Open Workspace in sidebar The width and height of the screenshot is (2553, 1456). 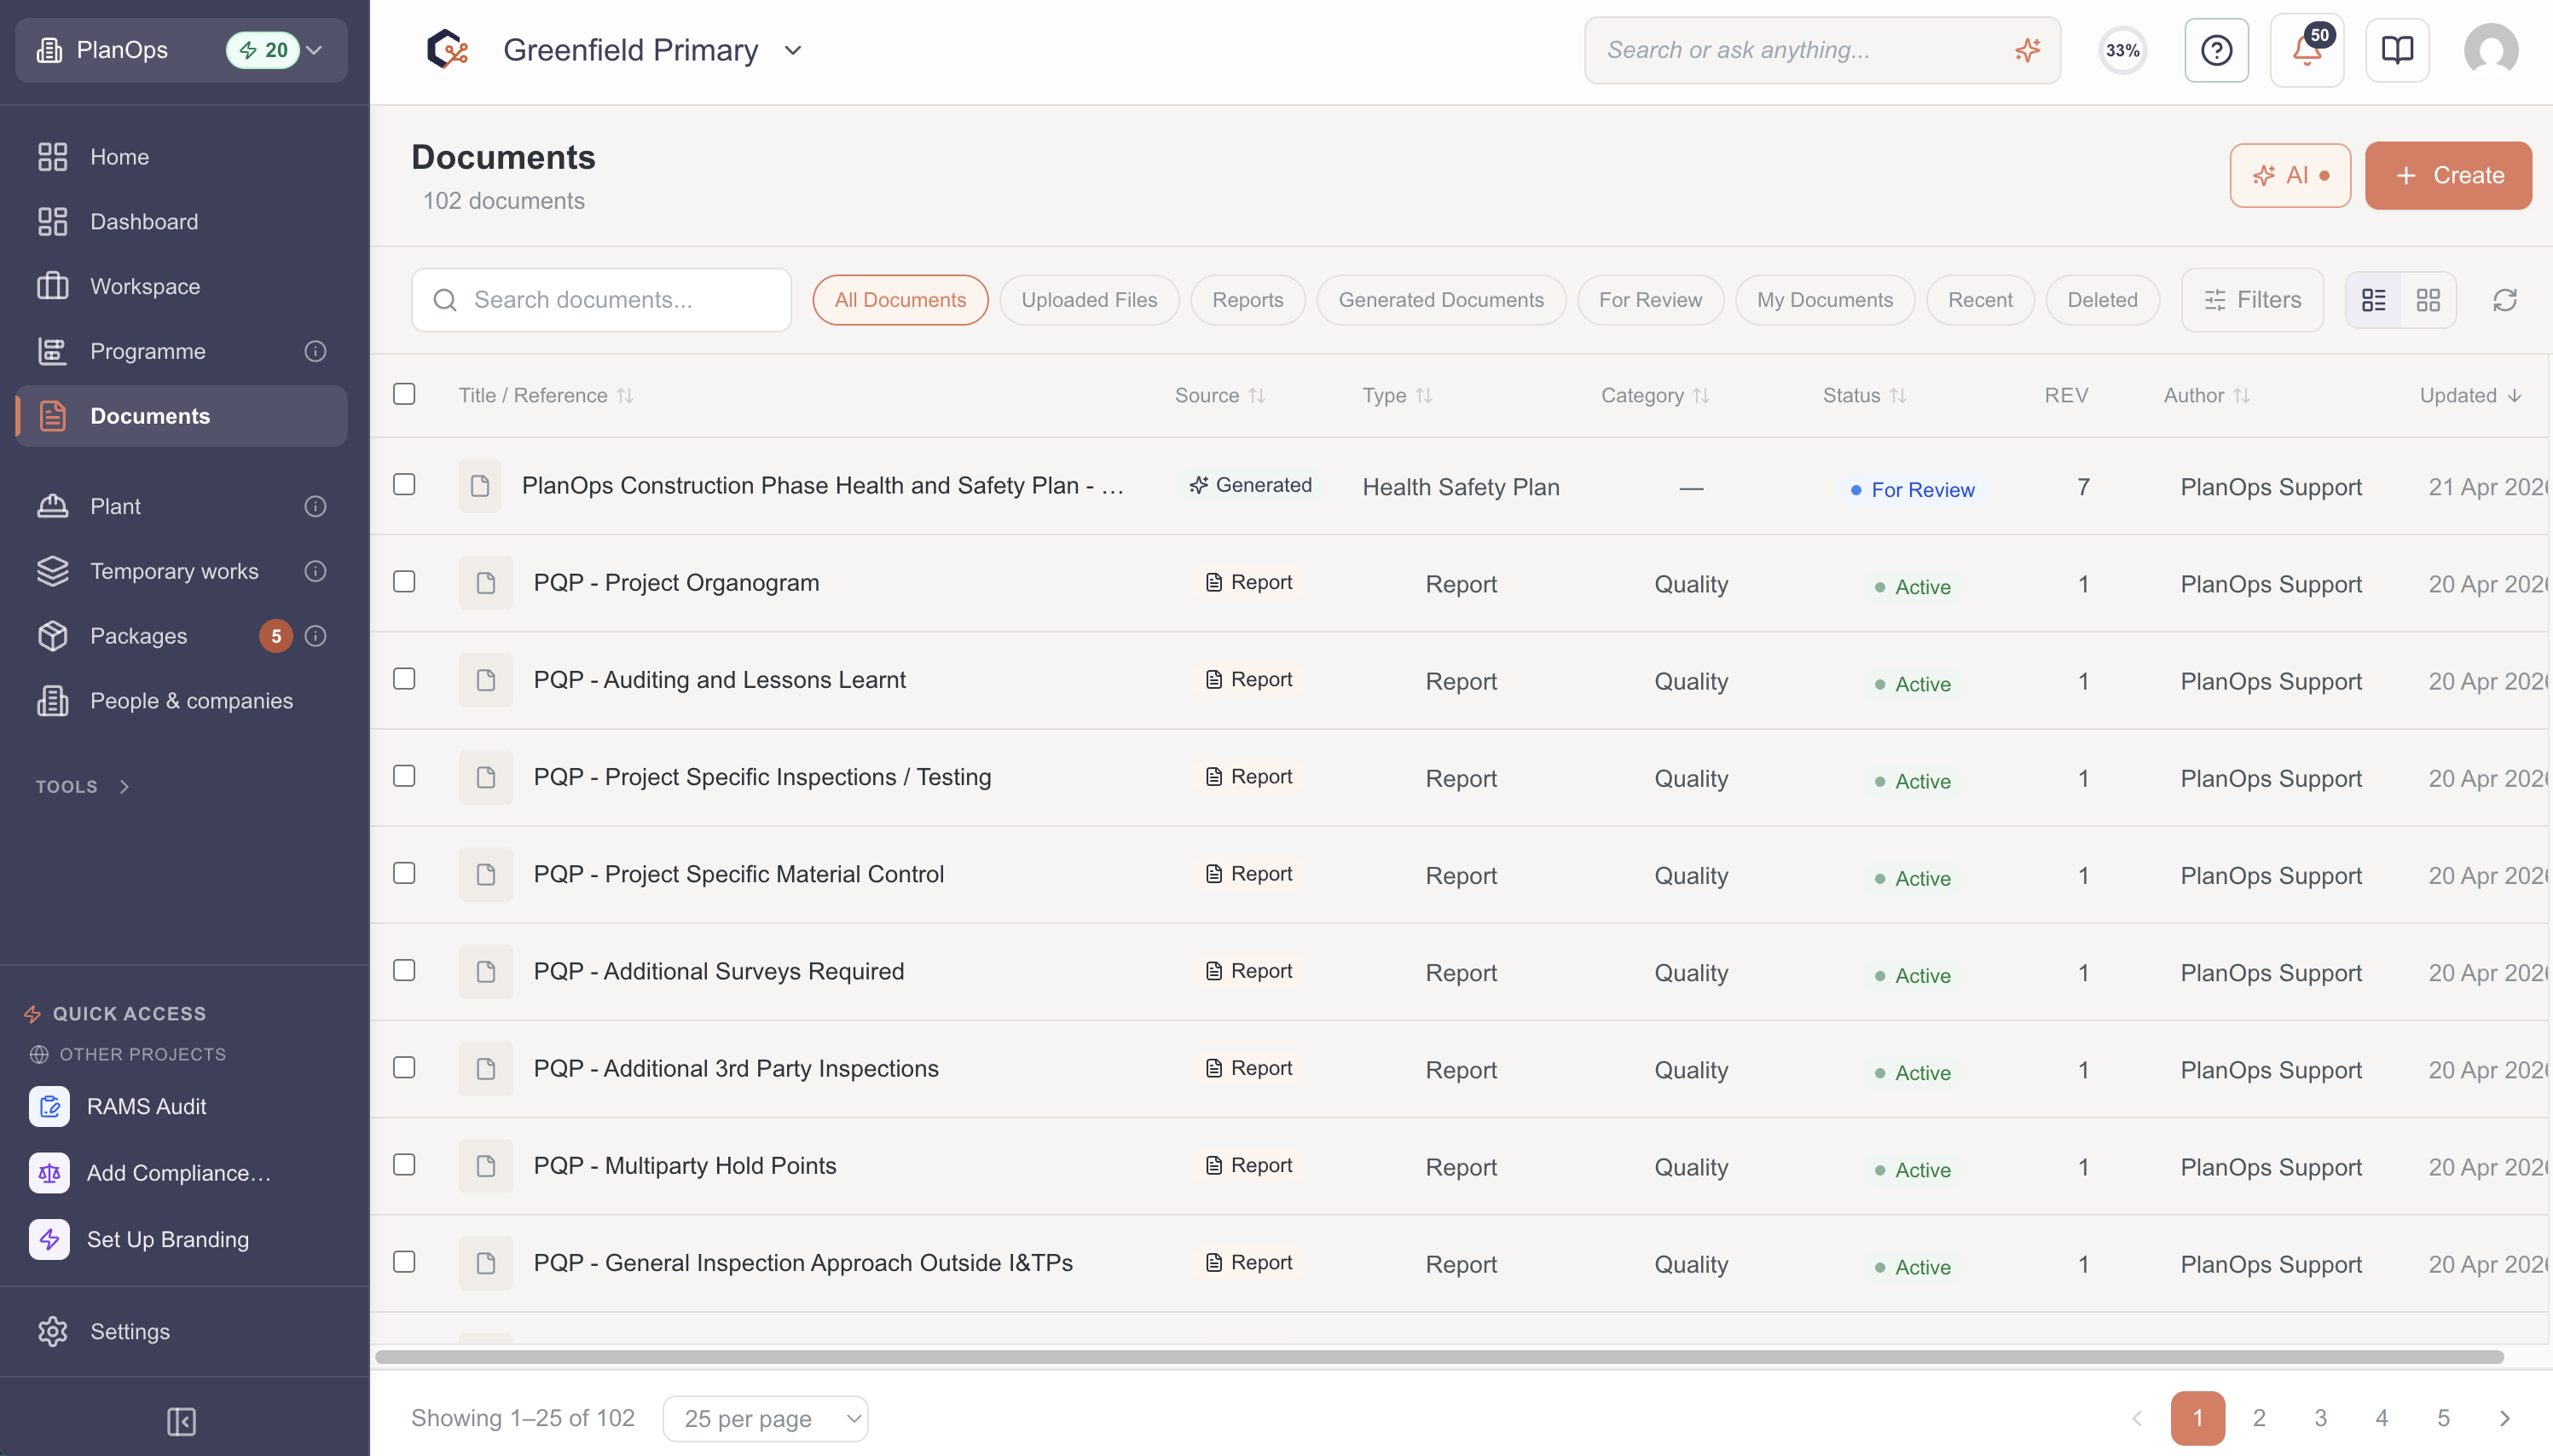(181, 286)
